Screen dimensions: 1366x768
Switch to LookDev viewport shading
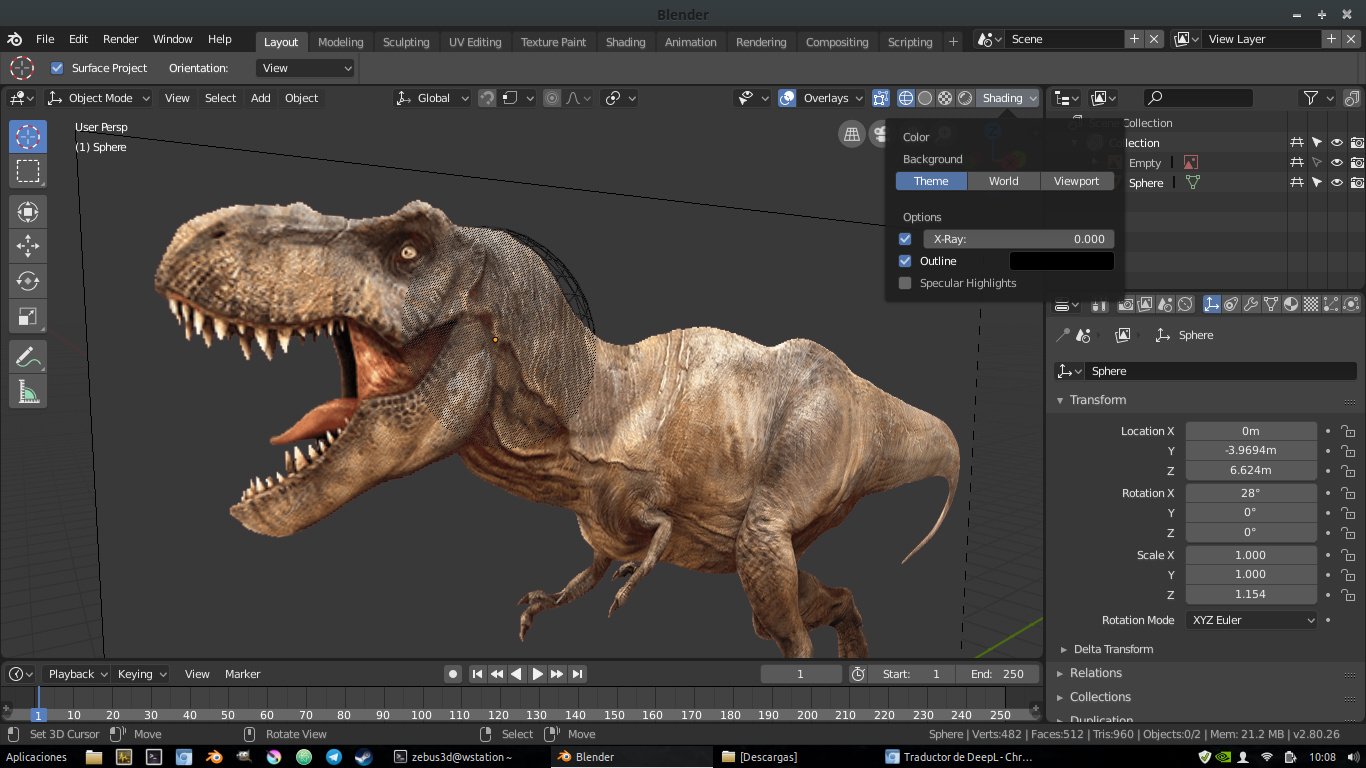click(945, 98)
